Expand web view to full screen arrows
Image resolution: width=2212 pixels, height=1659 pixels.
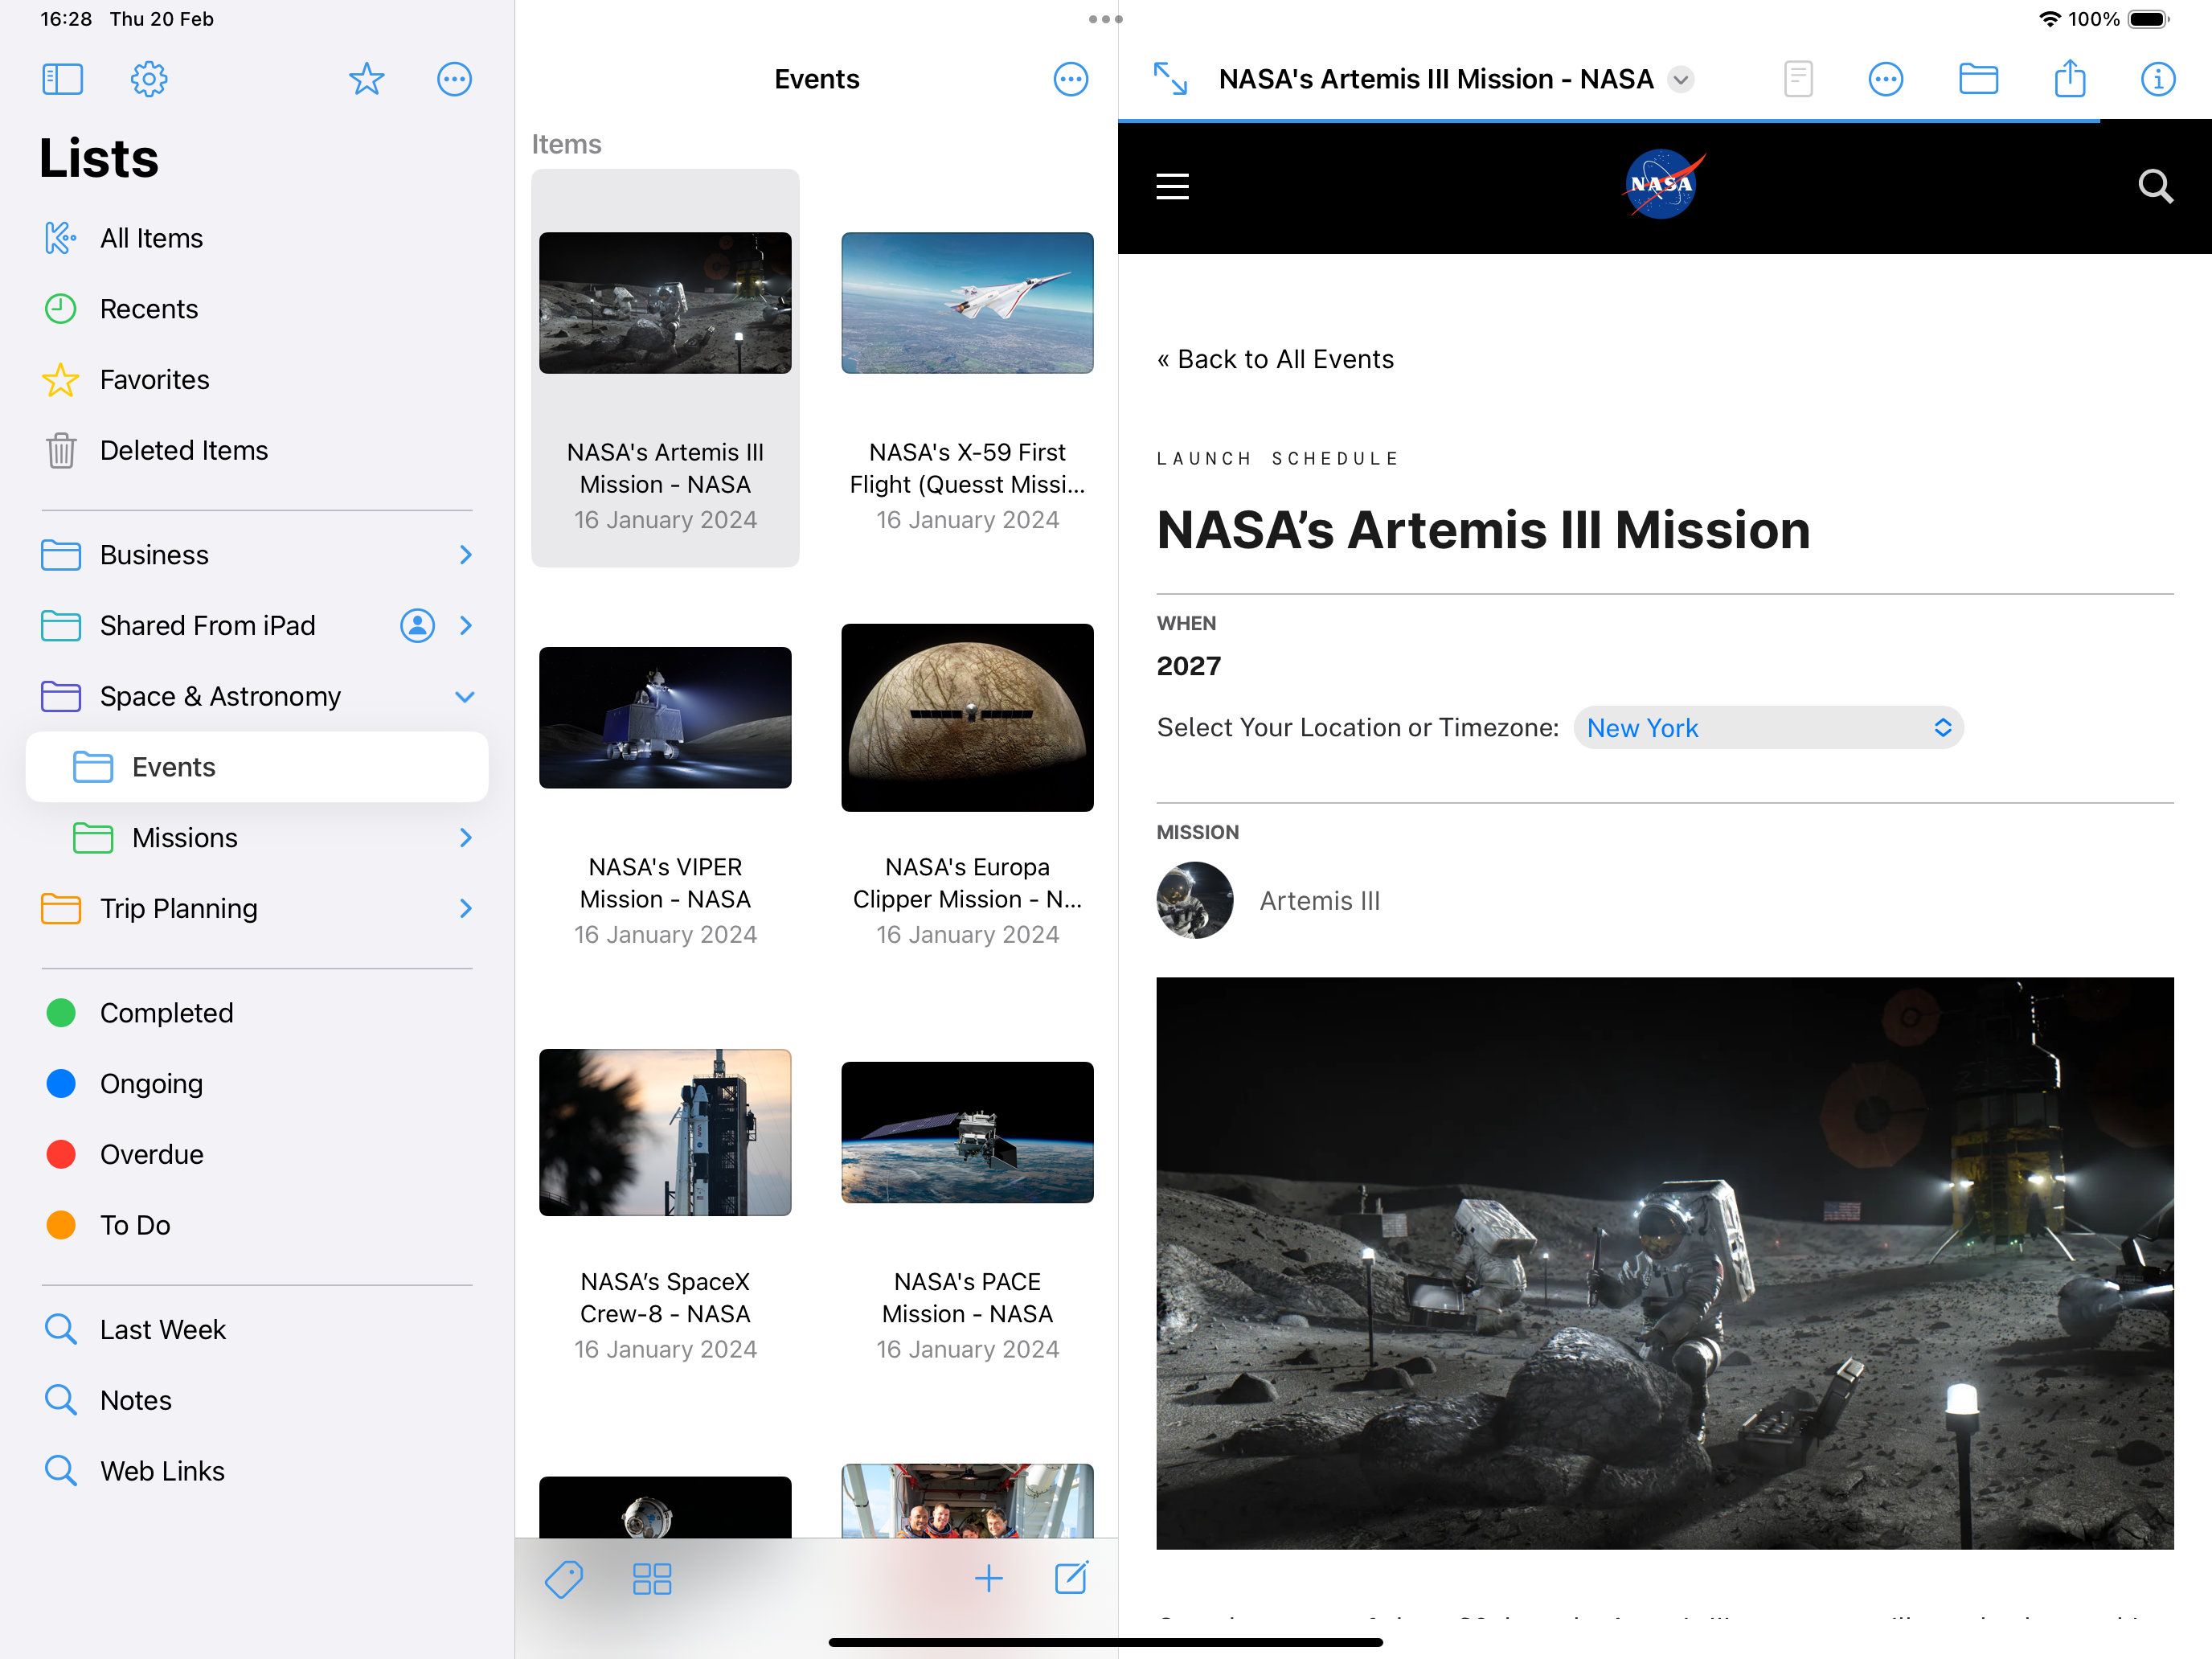(1170, 79)
